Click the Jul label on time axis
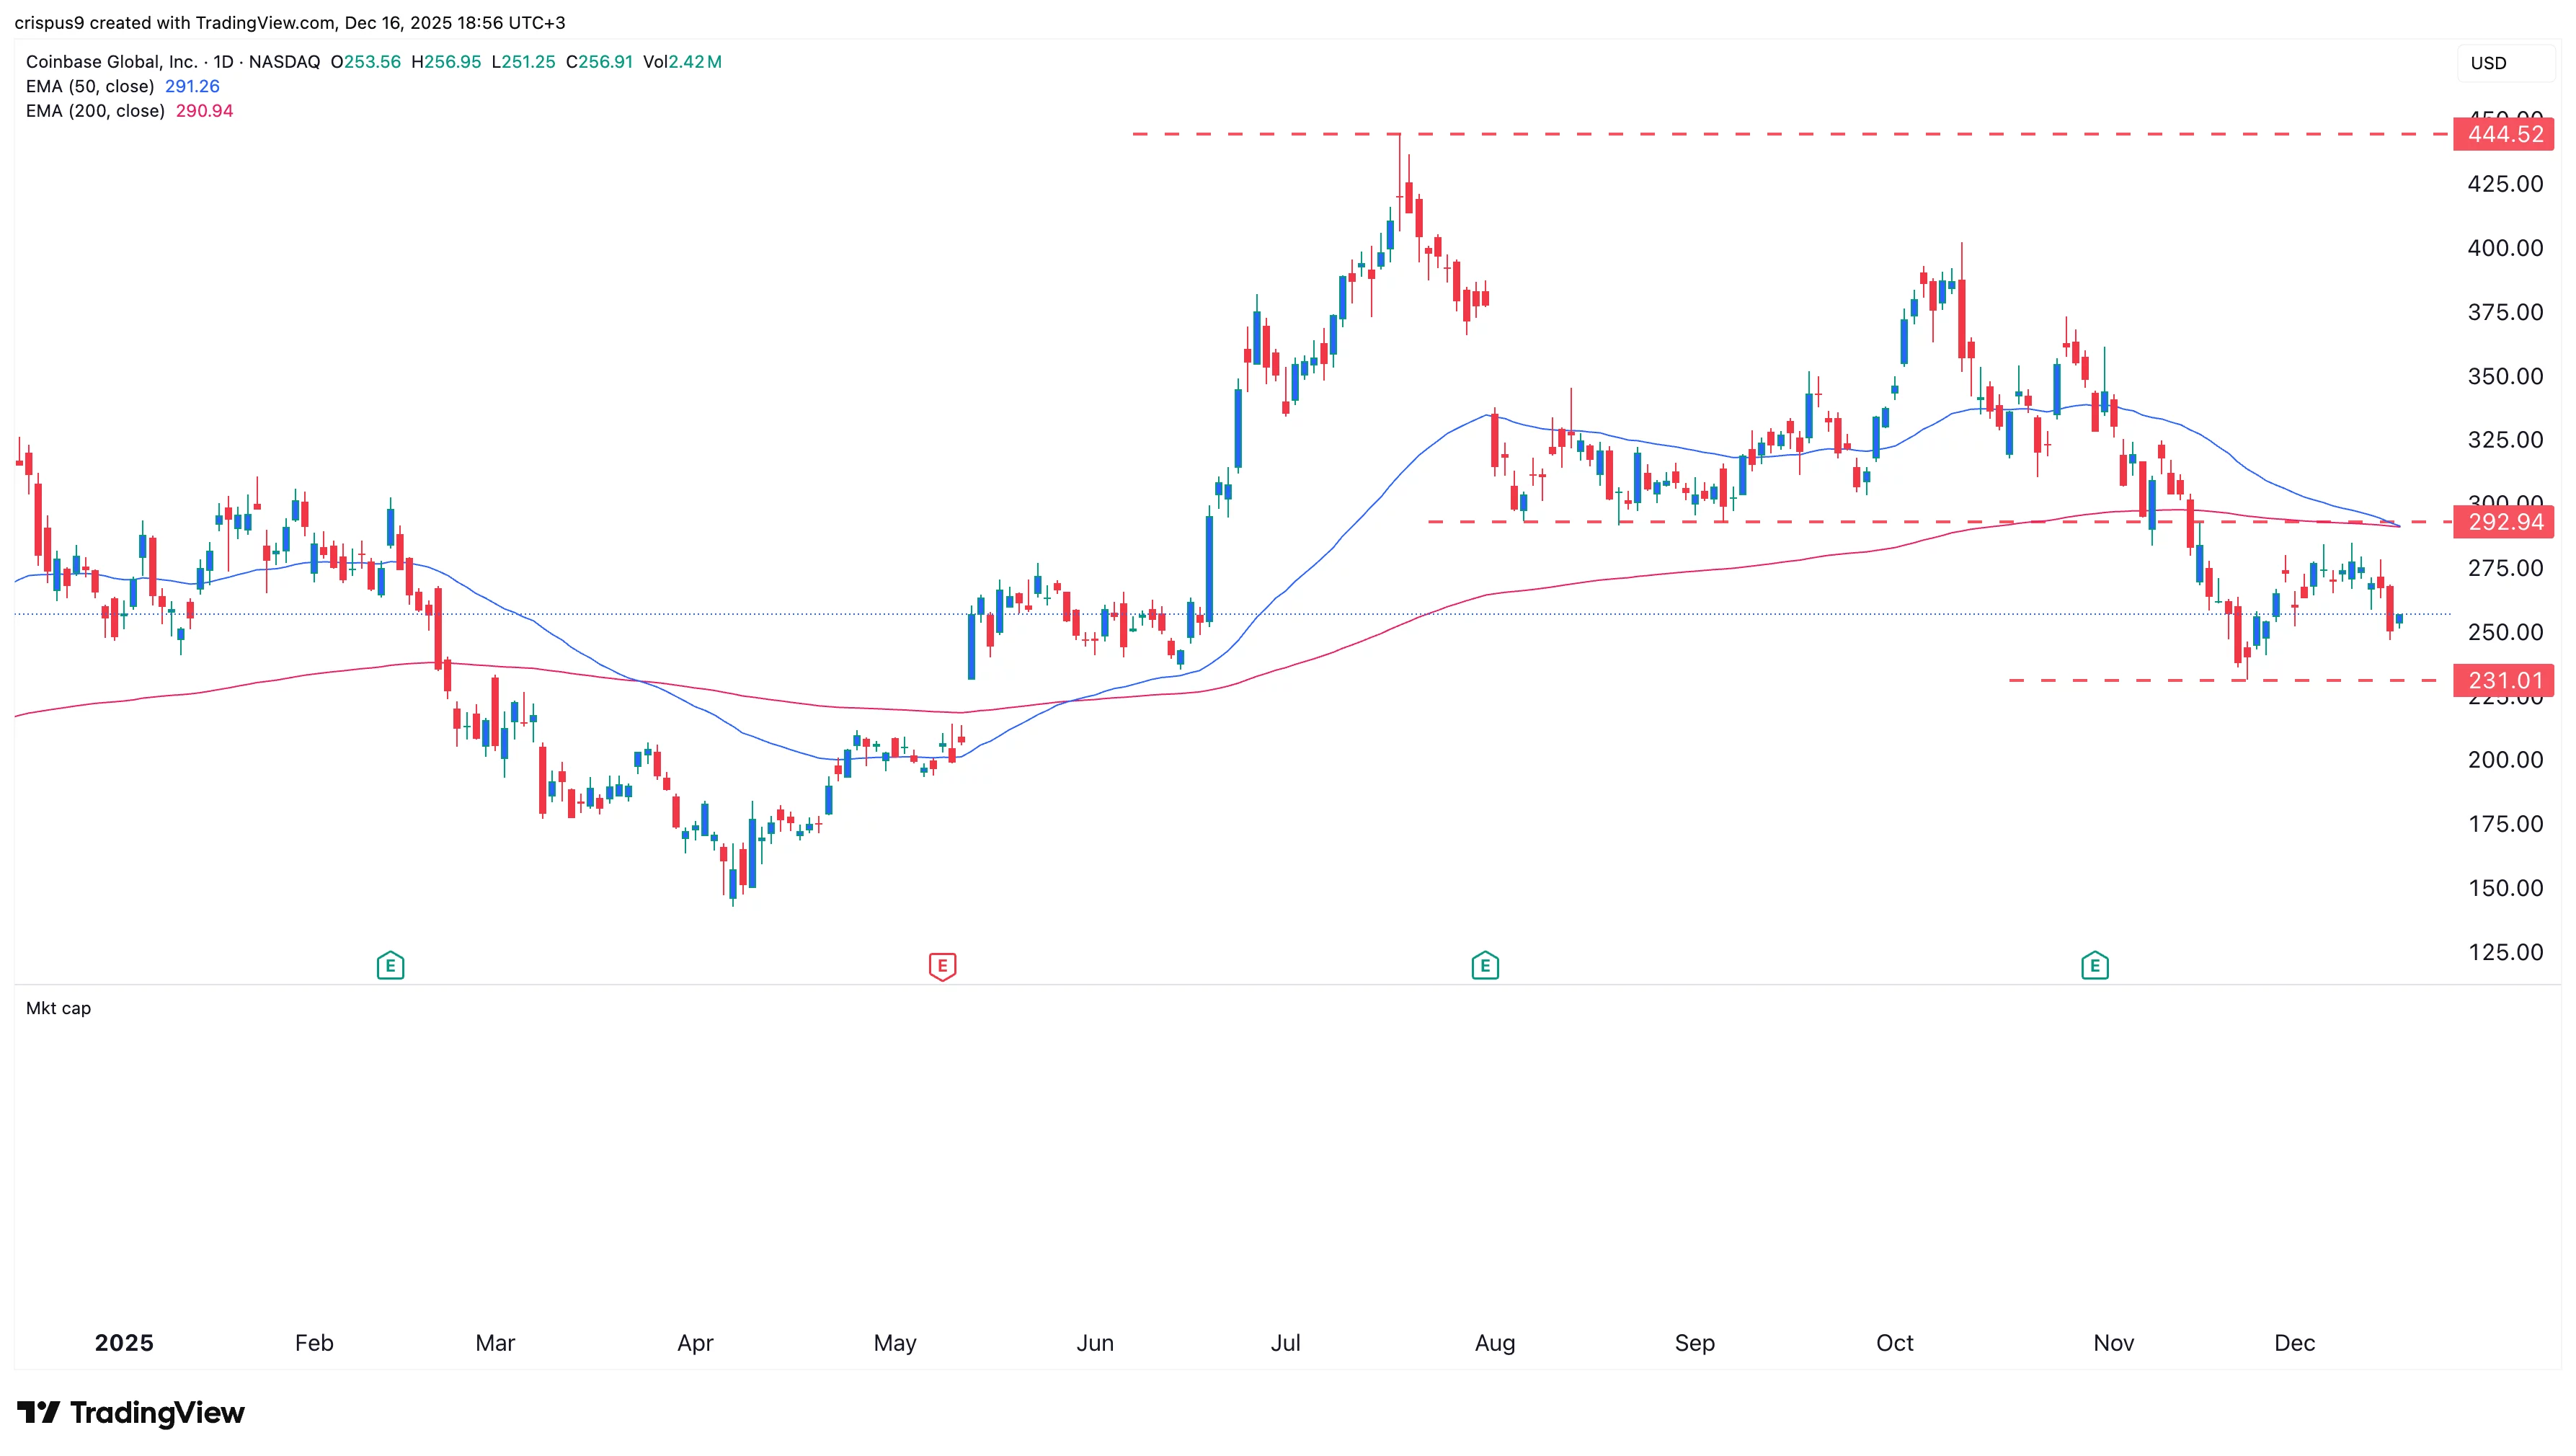The height and width of the screenshot is (1456, 2576). point(1285,1343)
